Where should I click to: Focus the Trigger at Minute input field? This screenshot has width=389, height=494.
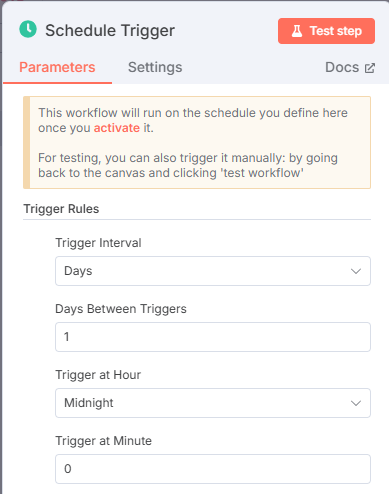pyautogui.click(x=213, y=469)
